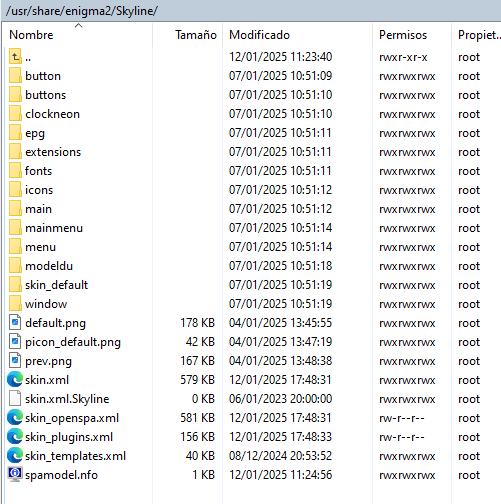The image size is (501, 504).
Task: Click the skin.xml Edge file icon
Action: tap(15, 380)
